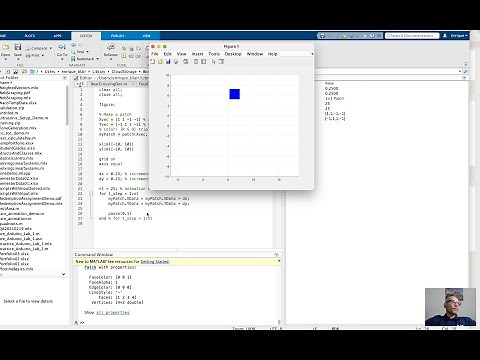Click the Search Documentation field
Viewport: 480px width, 360px height.
tap(412, 35)
